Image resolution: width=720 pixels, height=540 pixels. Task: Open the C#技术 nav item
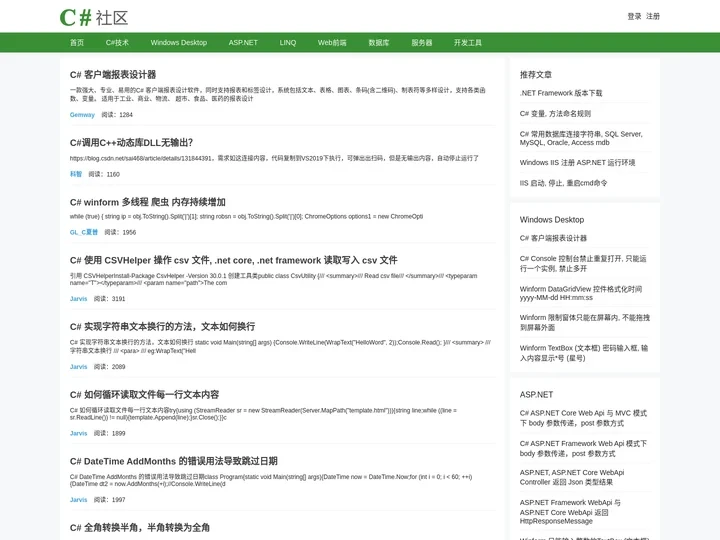117,43
